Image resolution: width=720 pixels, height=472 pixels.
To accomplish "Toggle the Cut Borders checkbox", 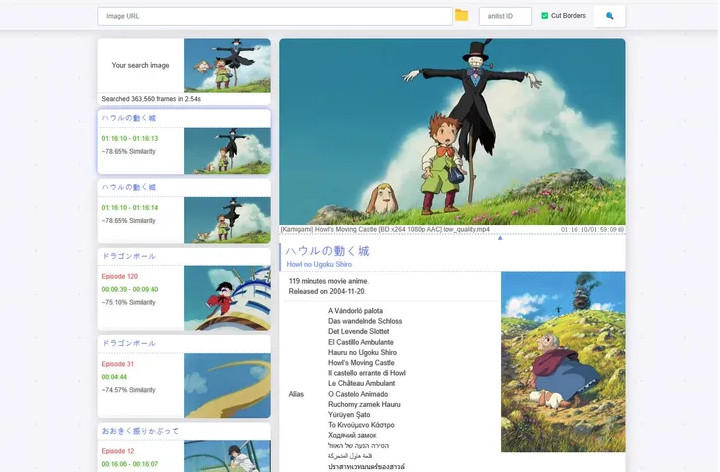I will click(x=545, y=16).
